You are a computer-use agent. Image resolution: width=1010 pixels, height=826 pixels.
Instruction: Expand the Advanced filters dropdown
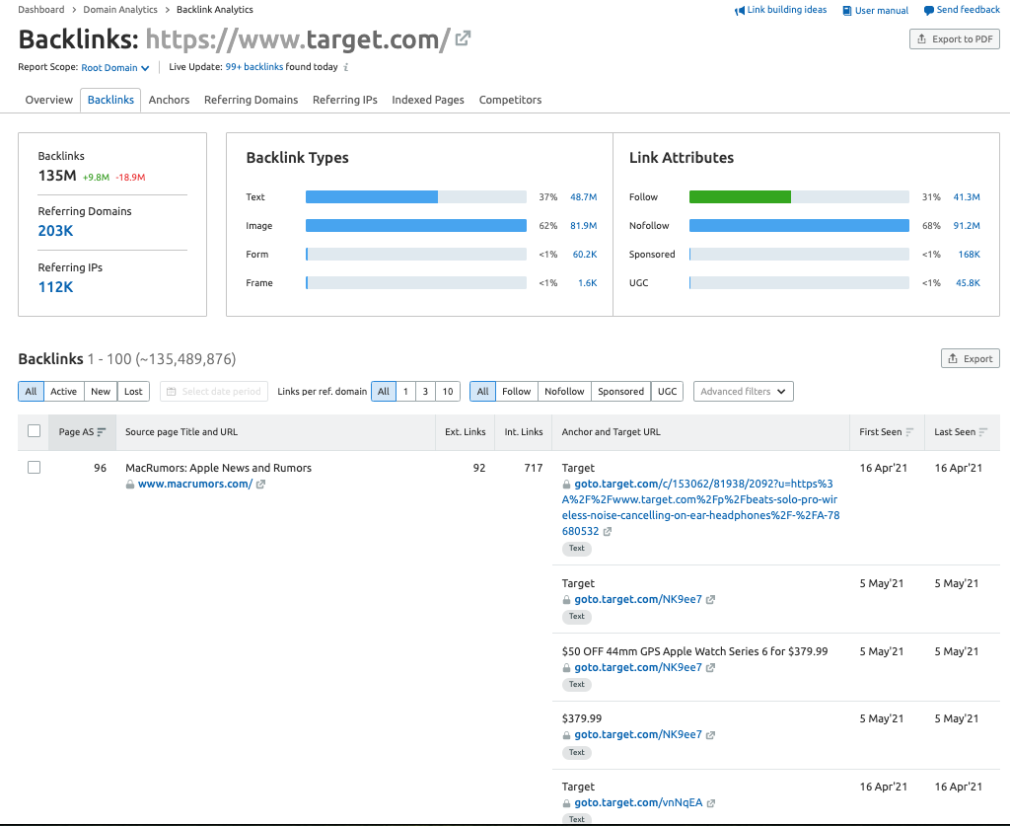[743, 391]
